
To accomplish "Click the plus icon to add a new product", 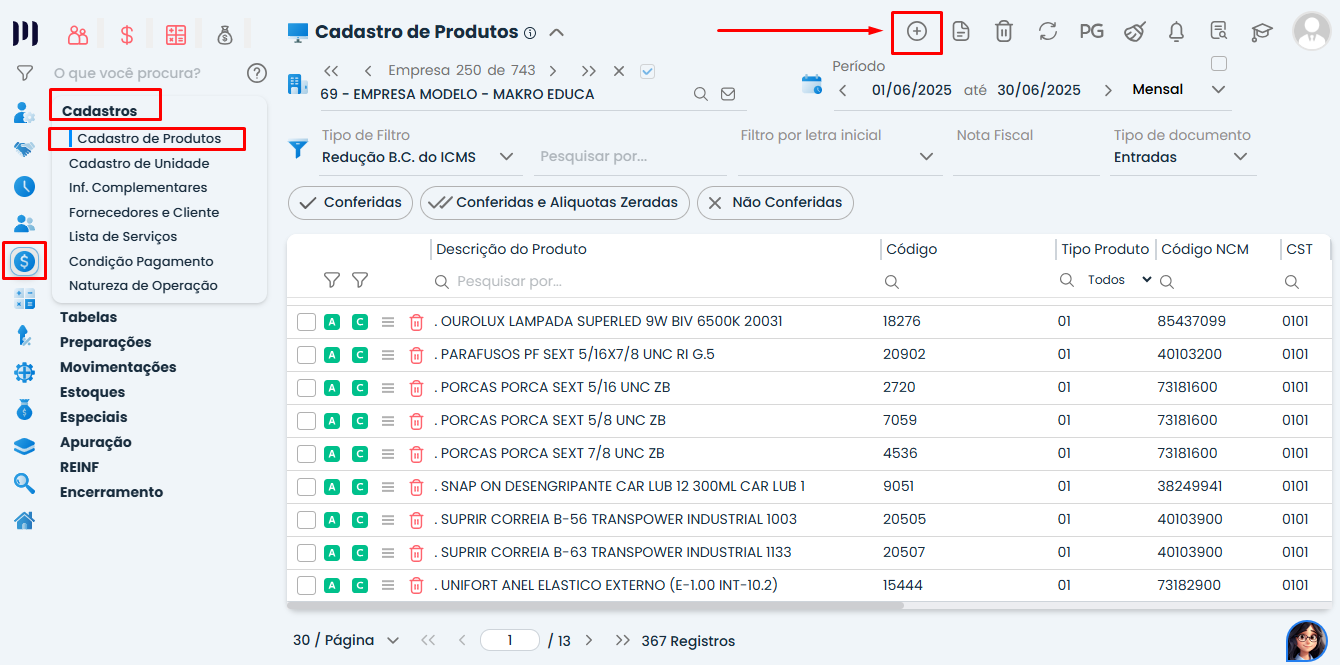I will pos(916,31).
